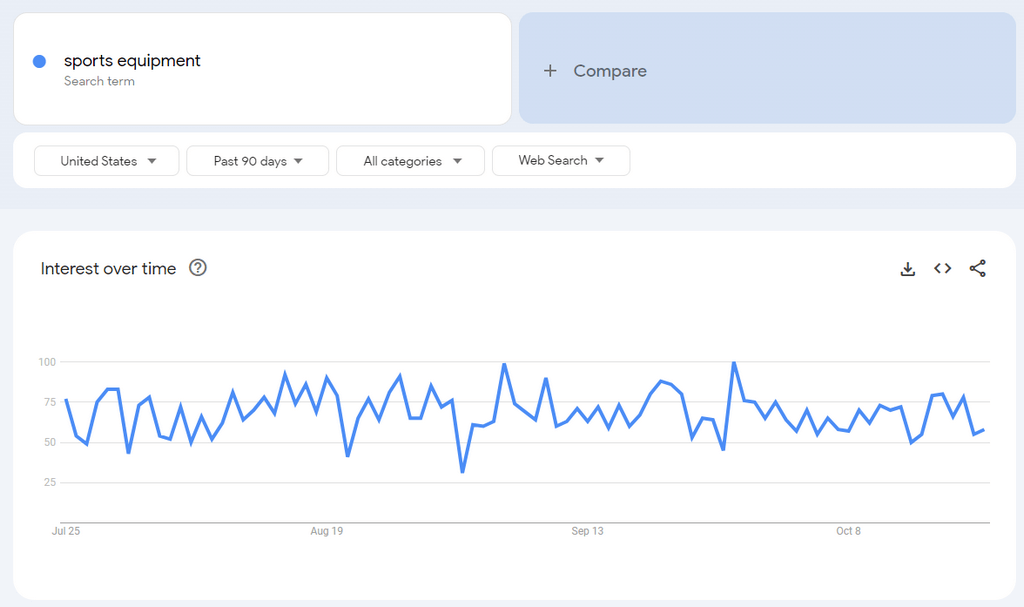Click the 50 y-axis label

click(50, 442)
